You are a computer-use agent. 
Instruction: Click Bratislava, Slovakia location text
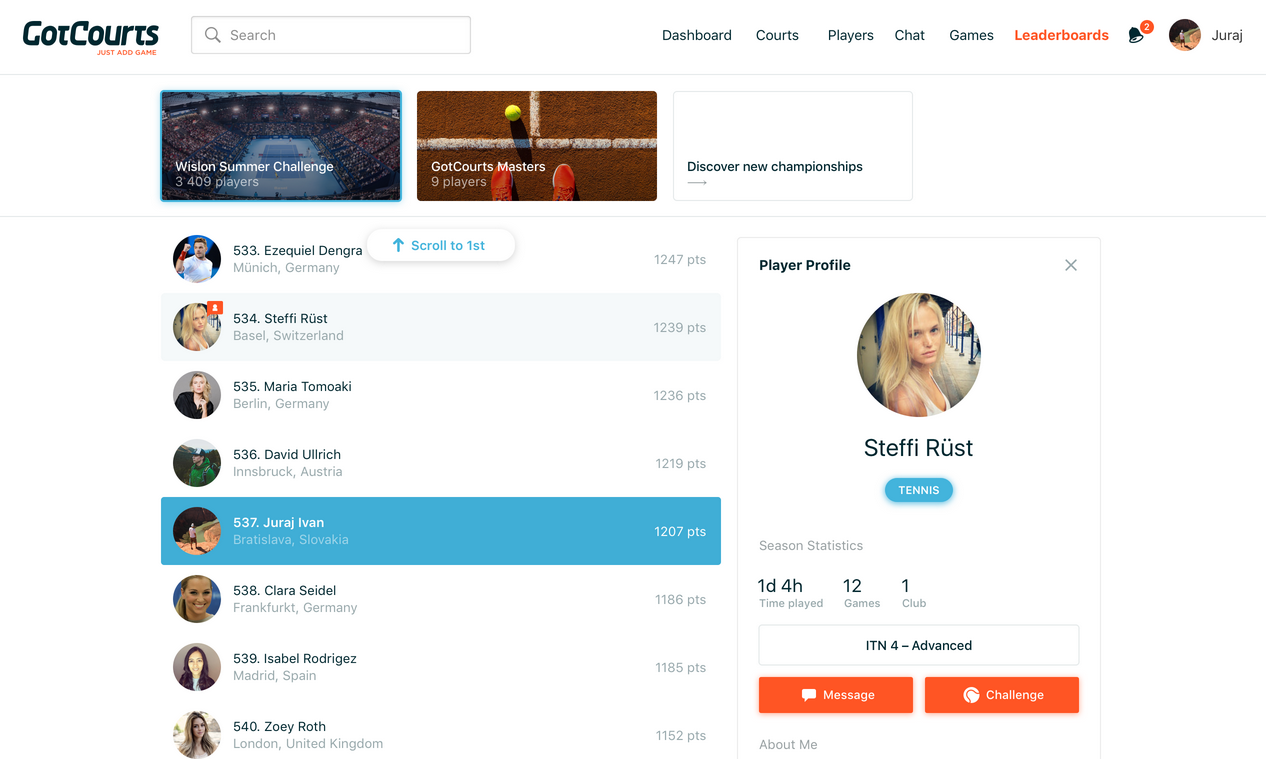291,540
